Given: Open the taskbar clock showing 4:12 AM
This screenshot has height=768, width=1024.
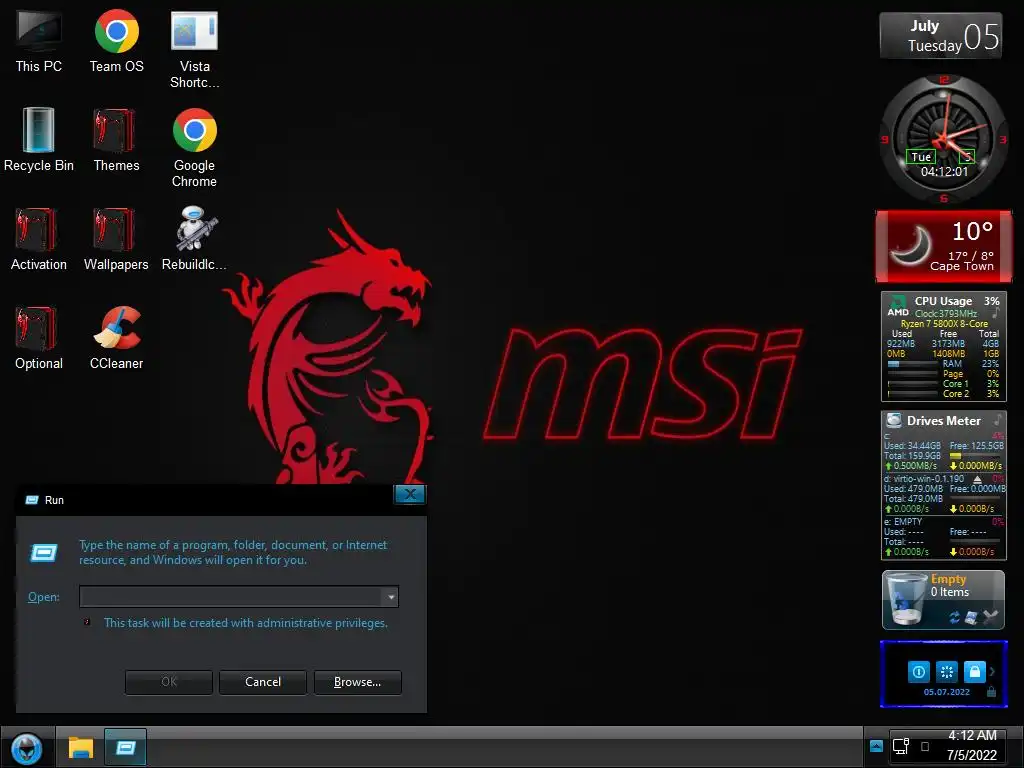Looking at the screenshot, I should pos(972,745).
